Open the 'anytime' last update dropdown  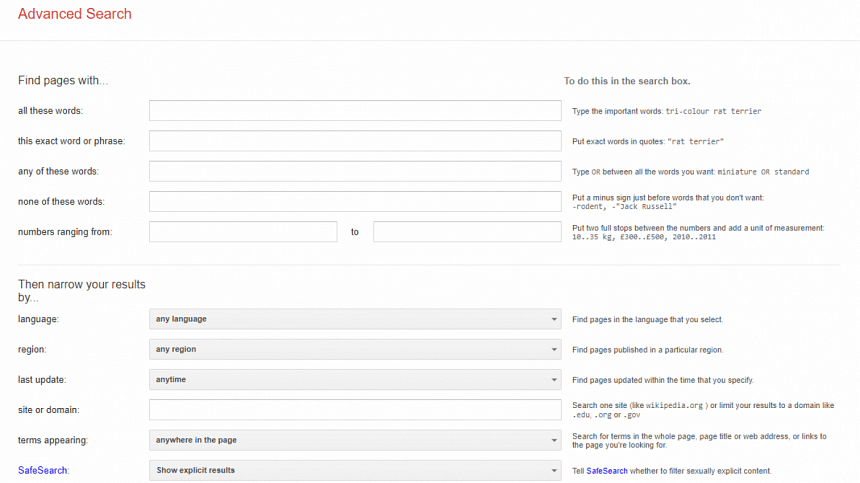pos(355,379)
